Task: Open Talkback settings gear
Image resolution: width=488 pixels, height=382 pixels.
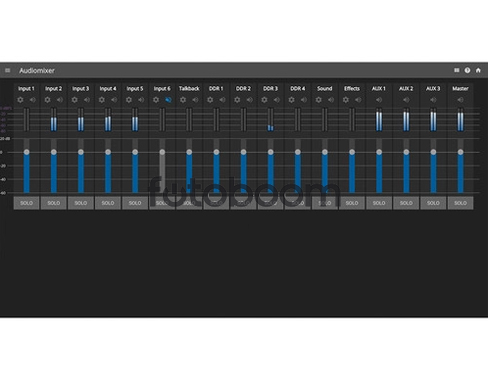Action: tap(183, 100)
